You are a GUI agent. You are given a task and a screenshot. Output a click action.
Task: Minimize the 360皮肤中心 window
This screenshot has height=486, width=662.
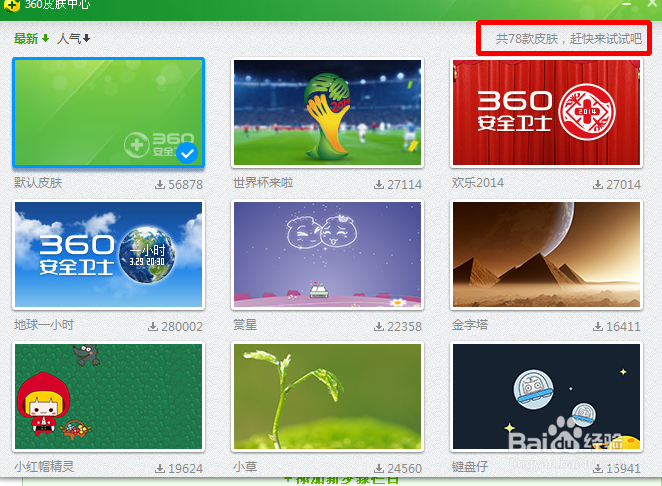point(627,4)
